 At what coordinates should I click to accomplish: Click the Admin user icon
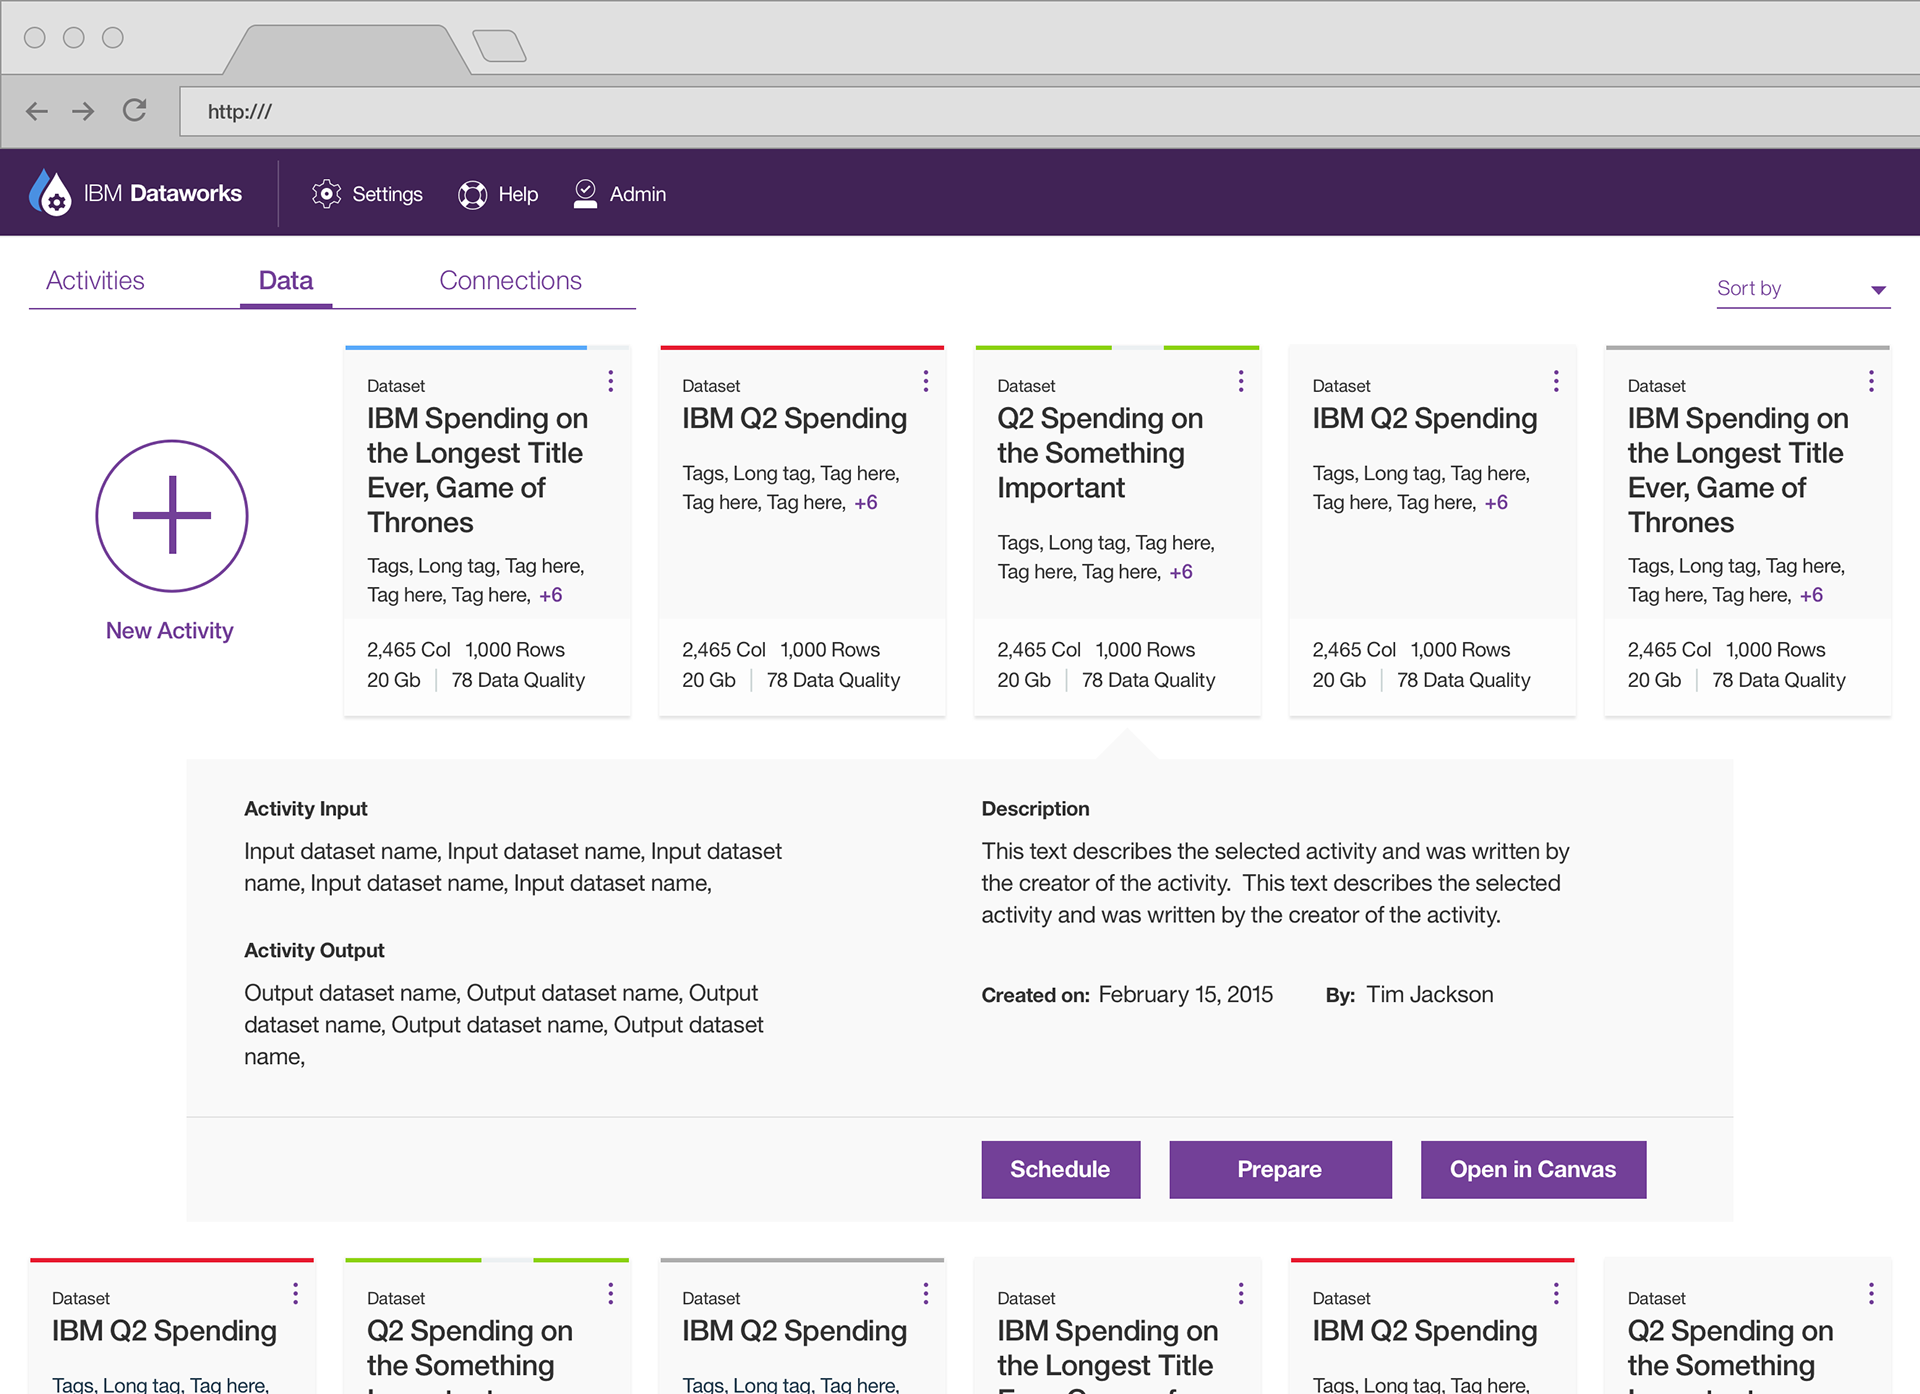point(585,193)
